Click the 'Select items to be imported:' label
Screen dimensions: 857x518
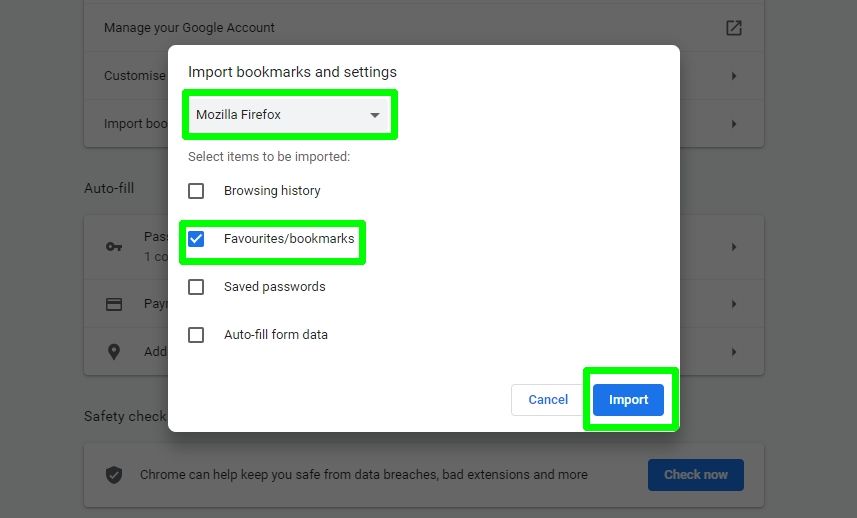[268, 157]
